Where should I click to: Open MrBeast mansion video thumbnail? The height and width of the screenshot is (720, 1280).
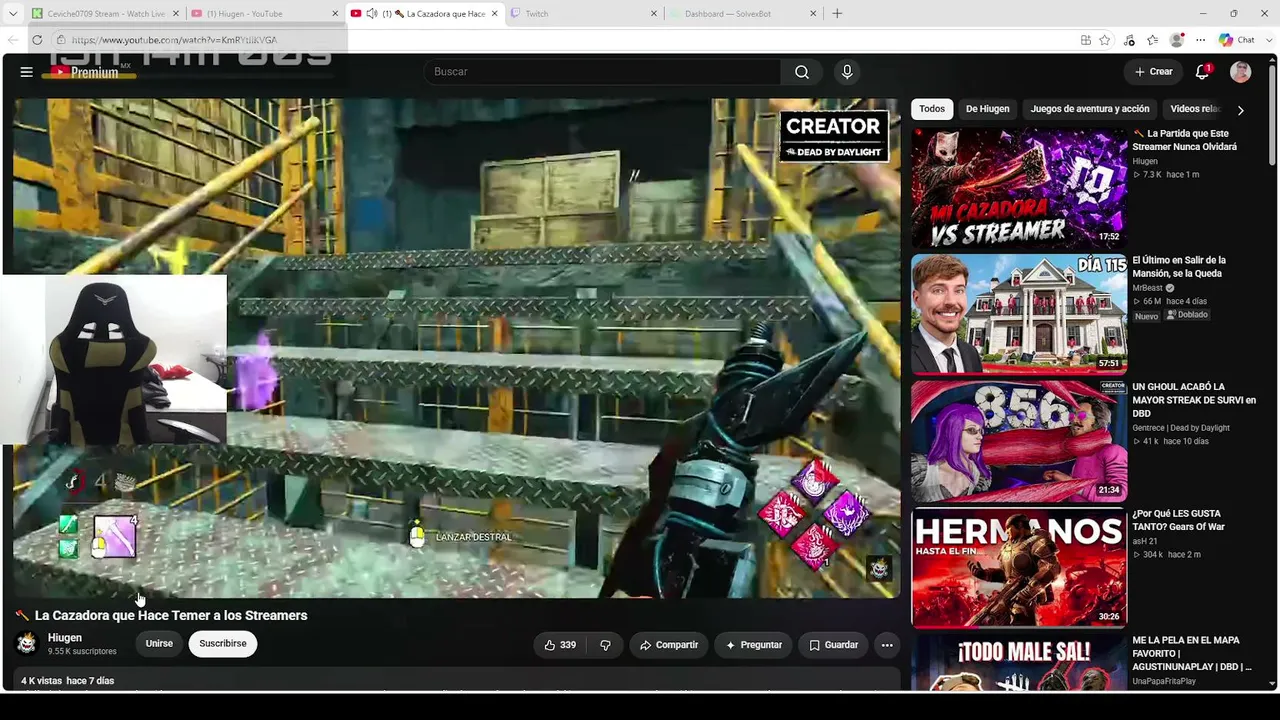pos(1019,314)
